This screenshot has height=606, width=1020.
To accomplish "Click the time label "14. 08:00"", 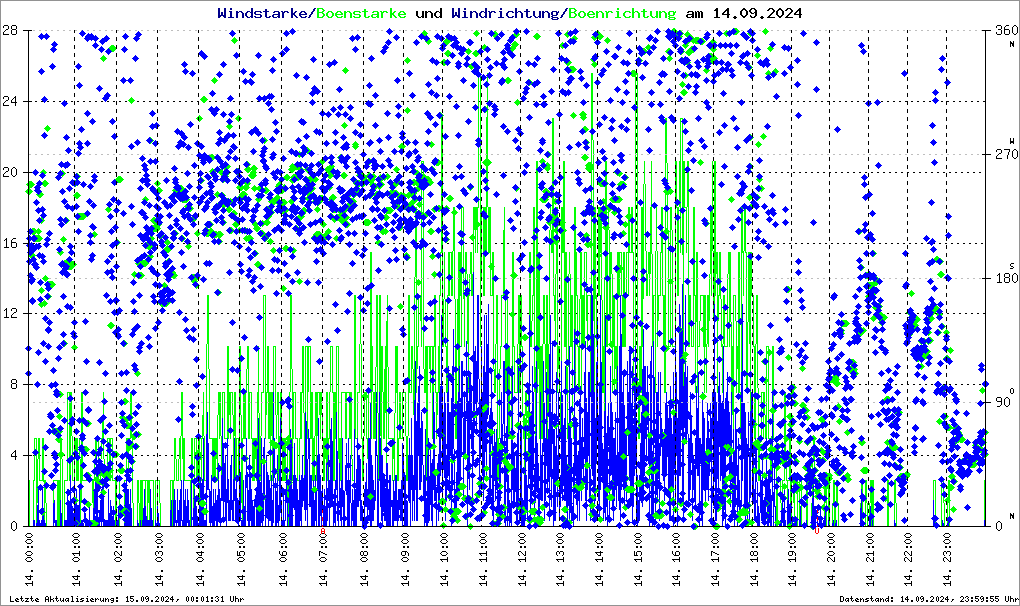I will [364, 560].
